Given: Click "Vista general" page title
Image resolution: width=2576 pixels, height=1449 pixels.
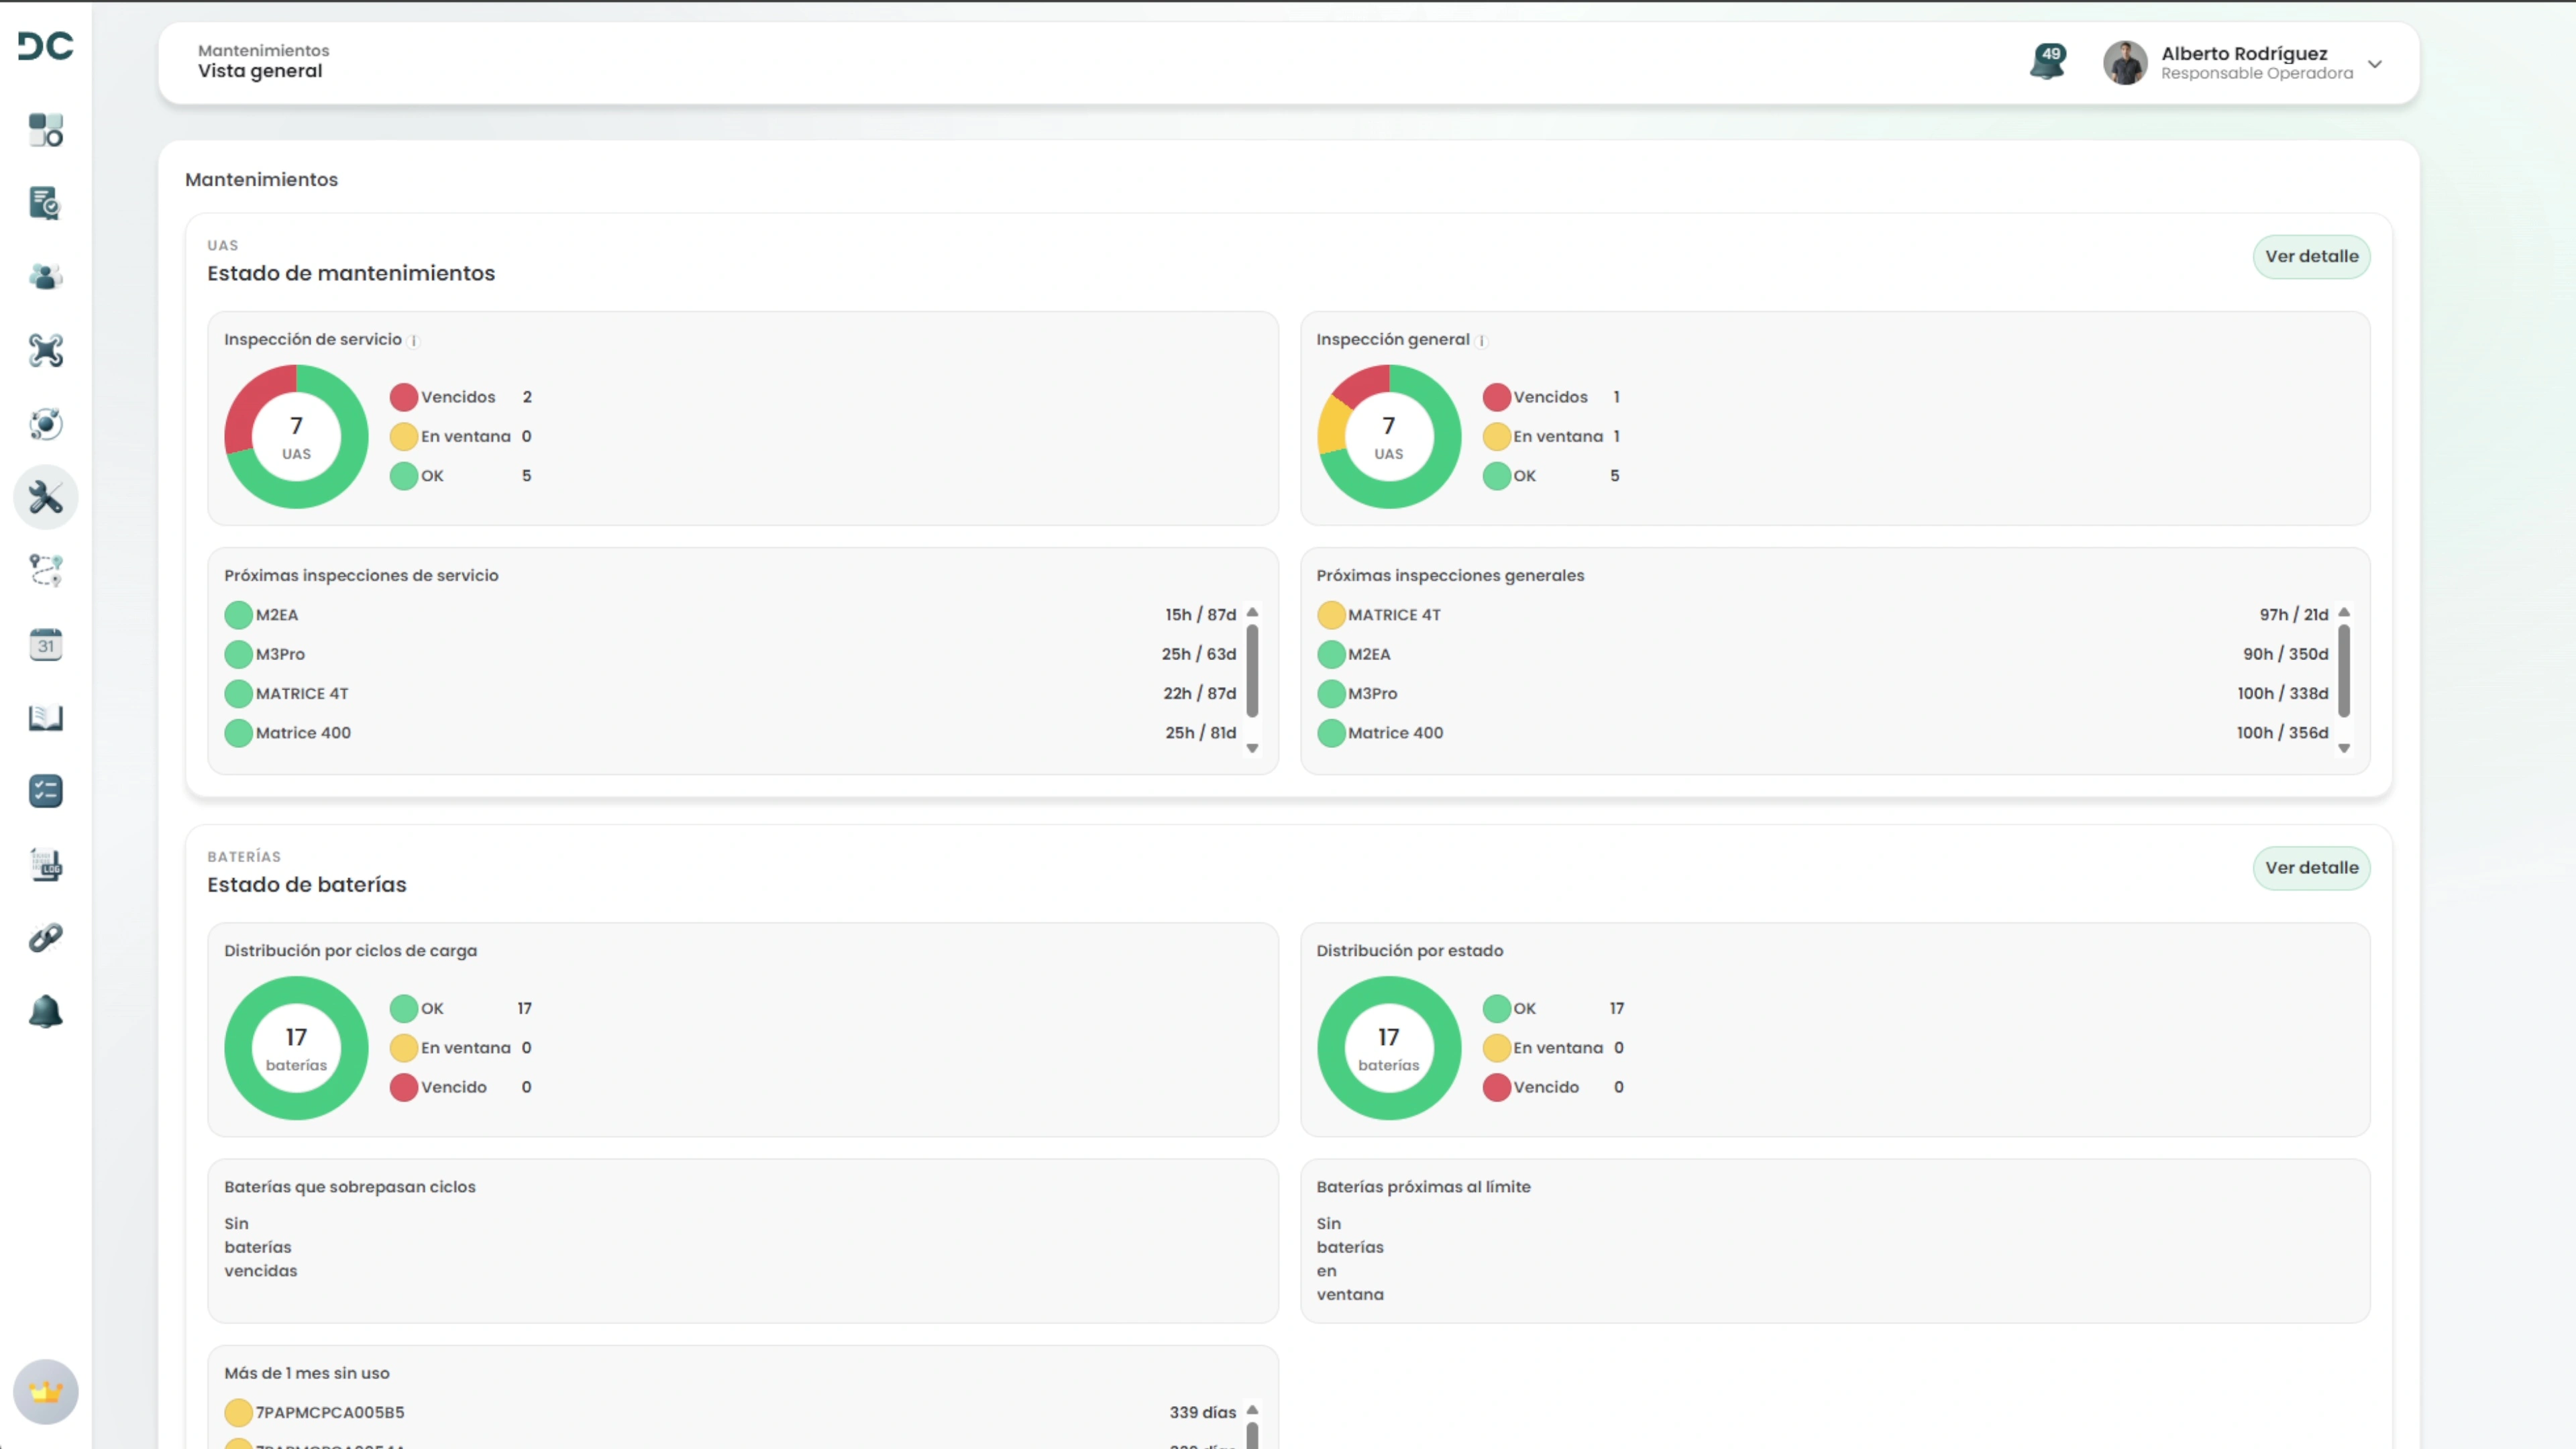Looking at the screenshot, I should (x=260, y=71).
